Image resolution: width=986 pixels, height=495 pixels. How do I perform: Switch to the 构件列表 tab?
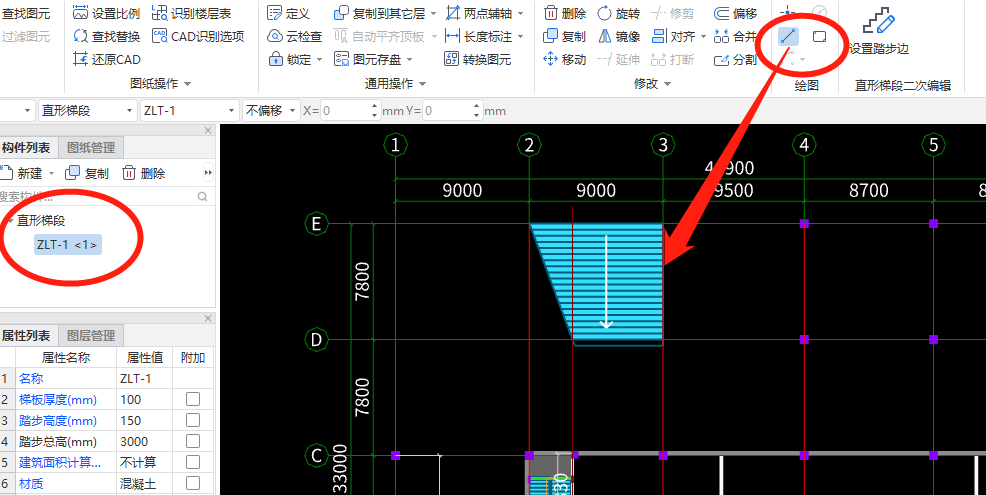coord(26,148)
